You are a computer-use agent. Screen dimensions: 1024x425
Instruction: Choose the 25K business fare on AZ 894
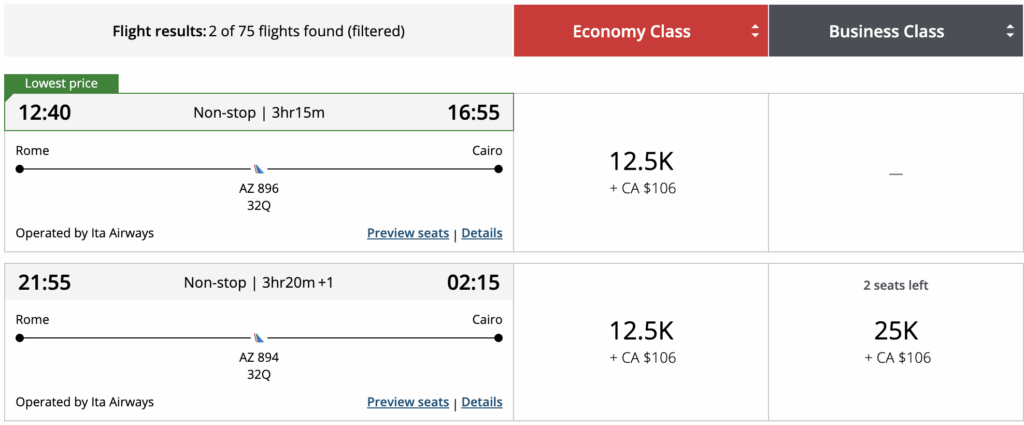[x=896, y=341]
